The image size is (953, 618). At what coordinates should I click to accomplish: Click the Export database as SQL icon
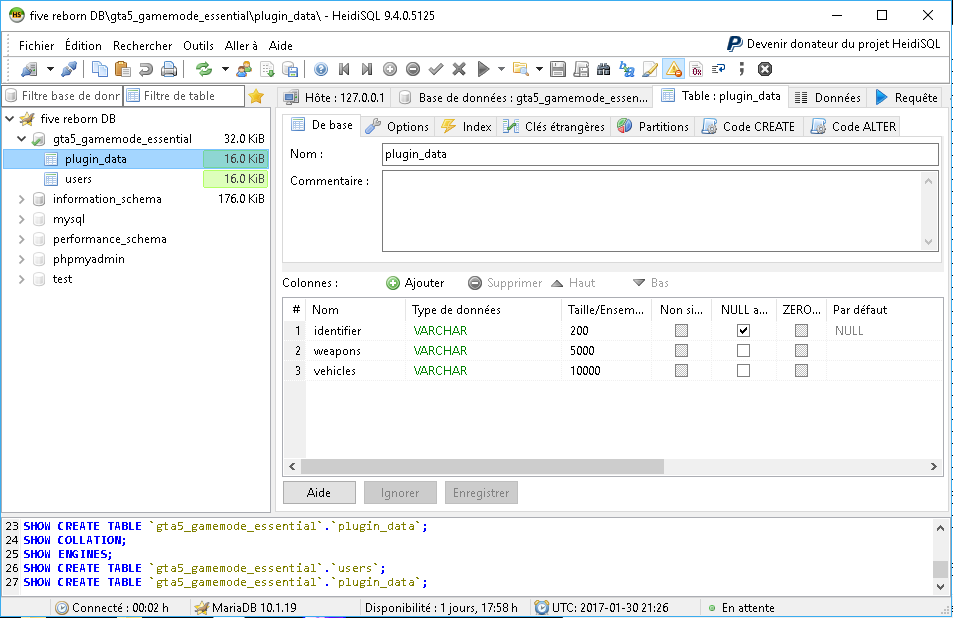coord(291,69)
